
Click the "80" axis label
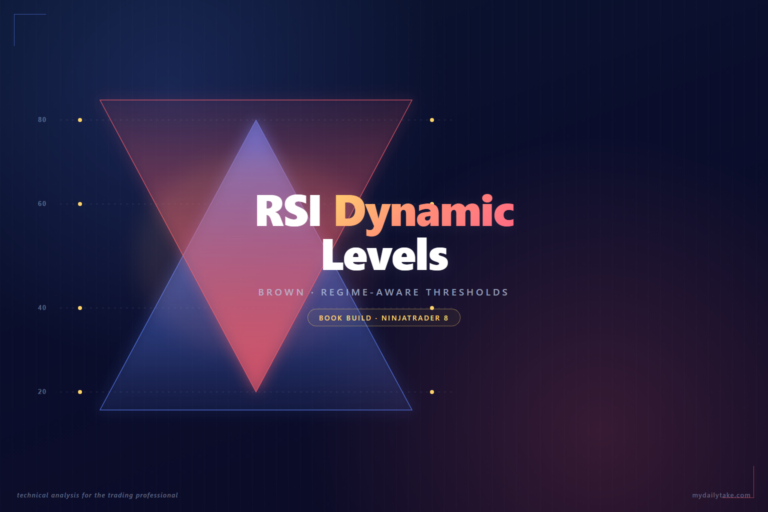click(42, 120)
